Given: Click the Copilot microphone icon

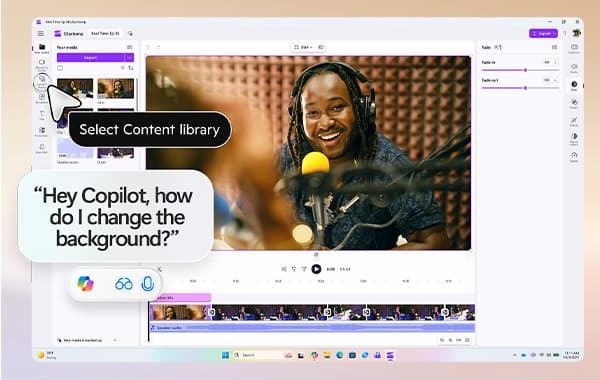Looking at the screenshot, I should [147, 284].
